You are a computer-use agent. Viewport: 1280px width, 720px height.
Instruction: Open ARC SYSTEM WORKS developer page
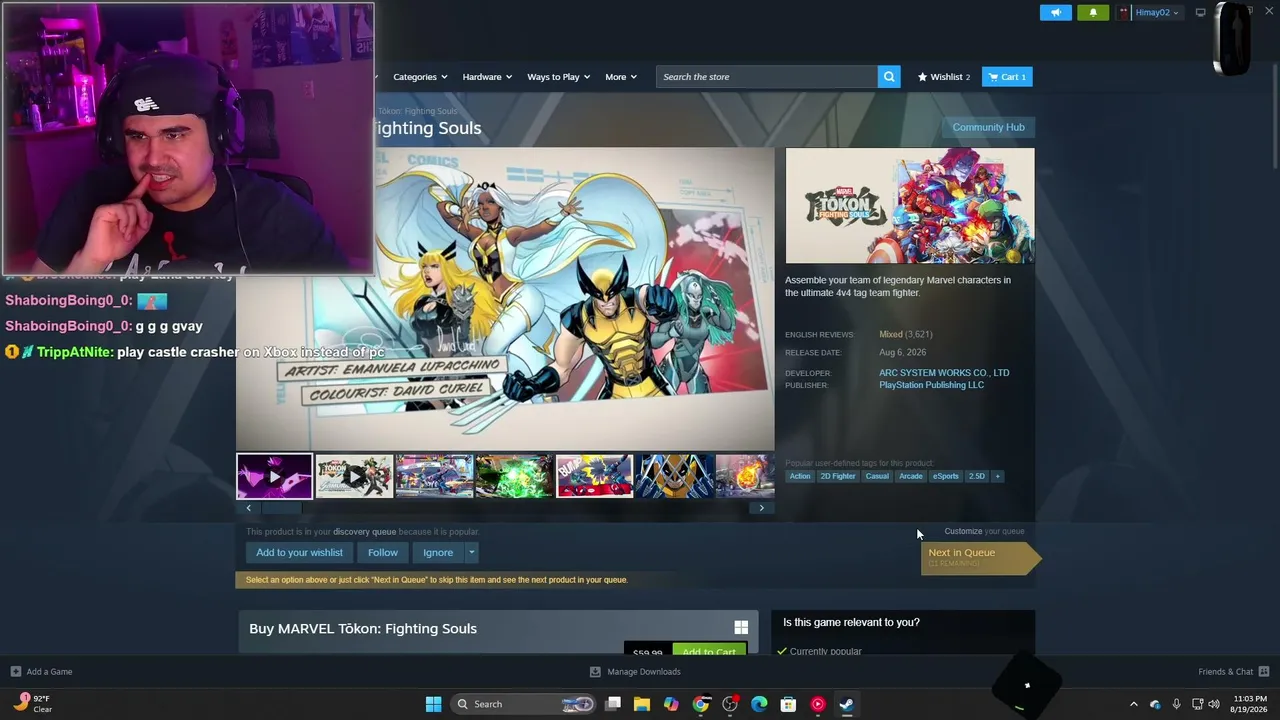click(944, 373)
